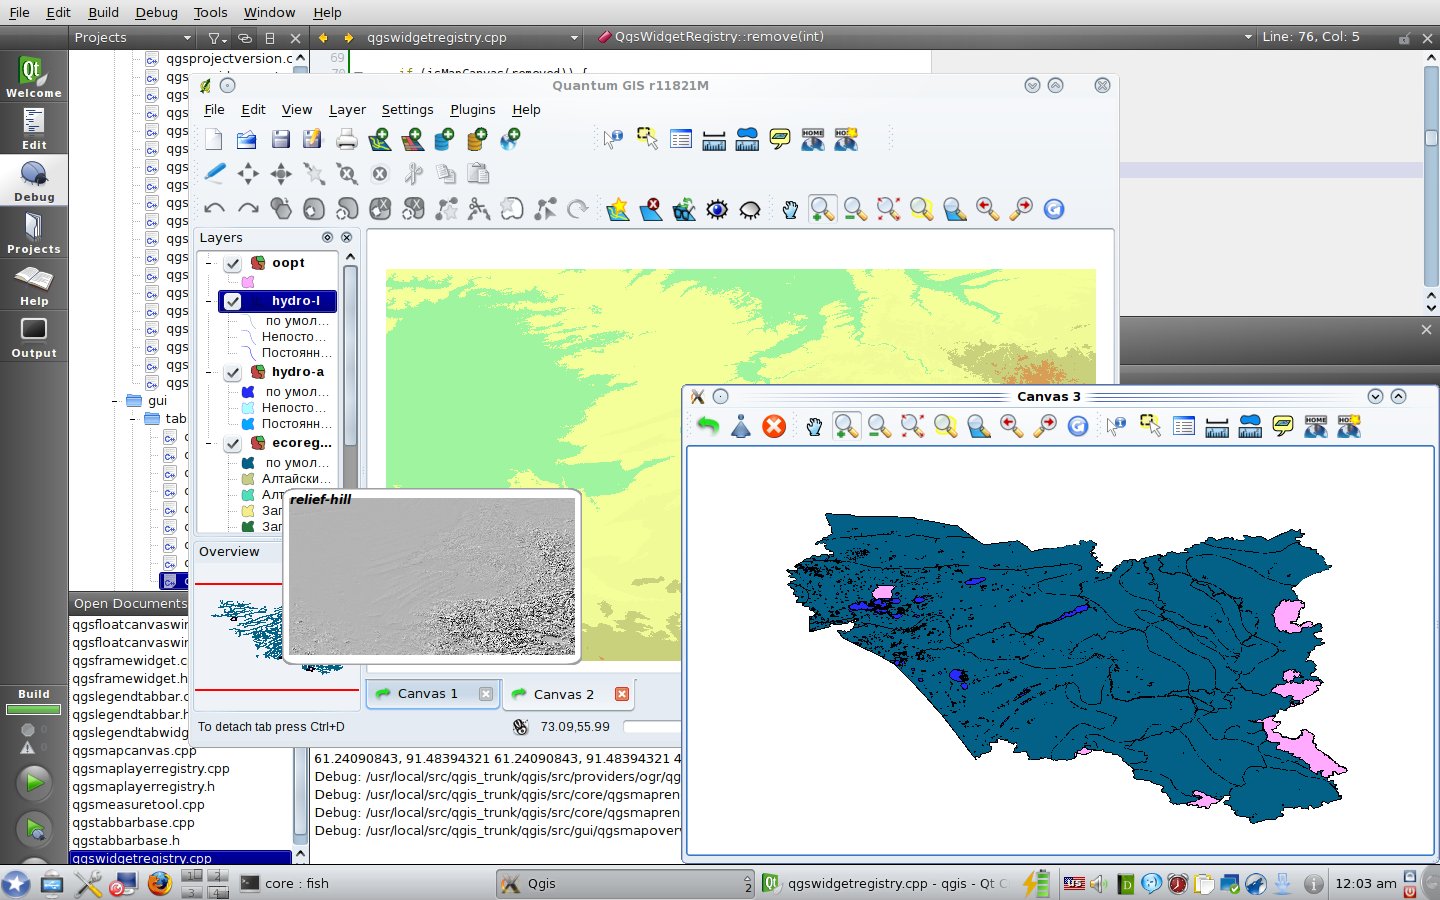
Task: Open the qgswidgetregistry.cpp file dropdown
Action: point(573,36)
